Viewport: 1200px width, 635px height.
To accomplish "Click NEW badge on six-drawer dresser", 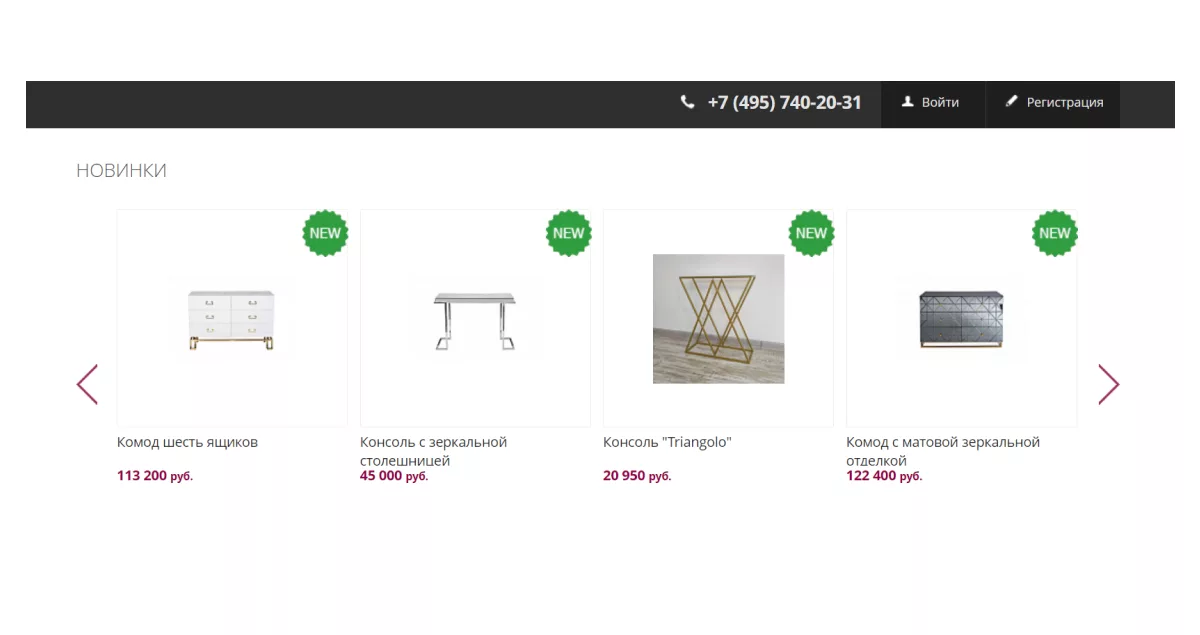I will click(x=325, y=233).
